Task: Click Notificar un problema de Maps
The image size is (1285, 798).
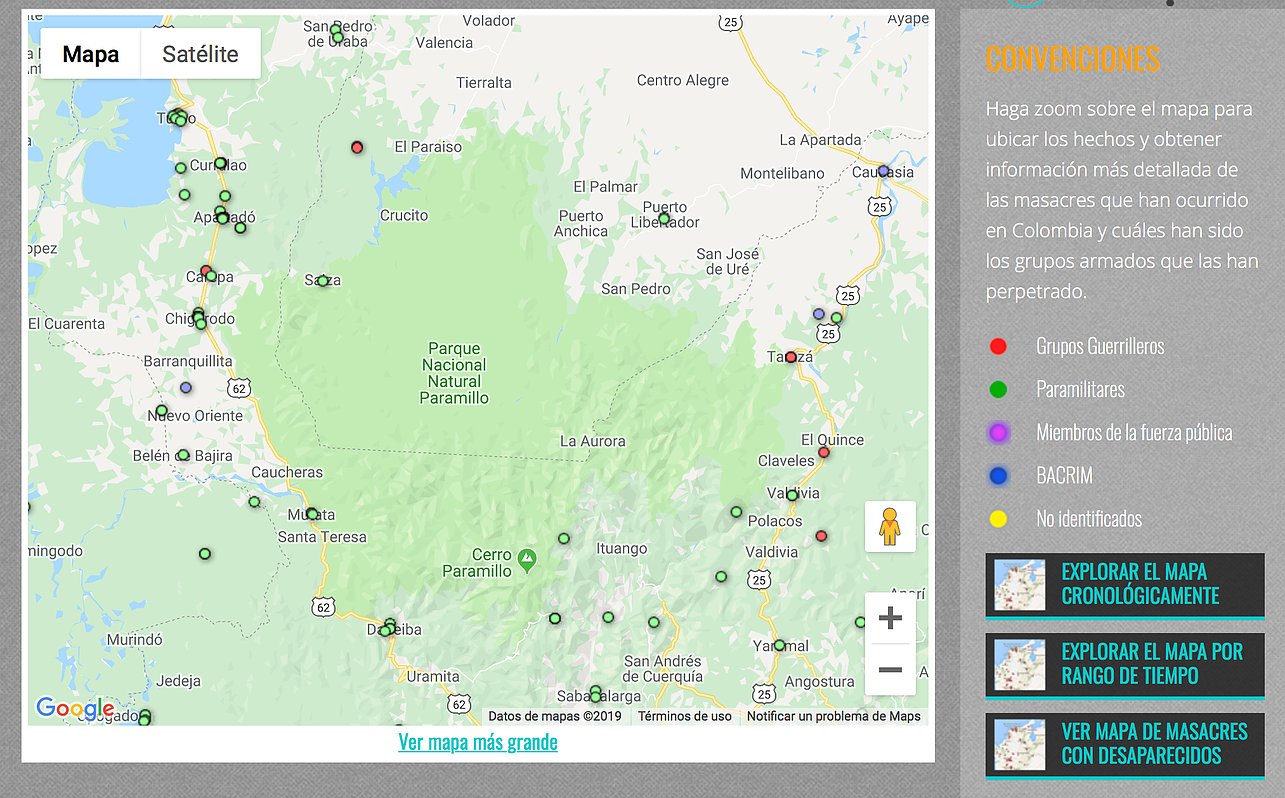Action: point(834,716)
